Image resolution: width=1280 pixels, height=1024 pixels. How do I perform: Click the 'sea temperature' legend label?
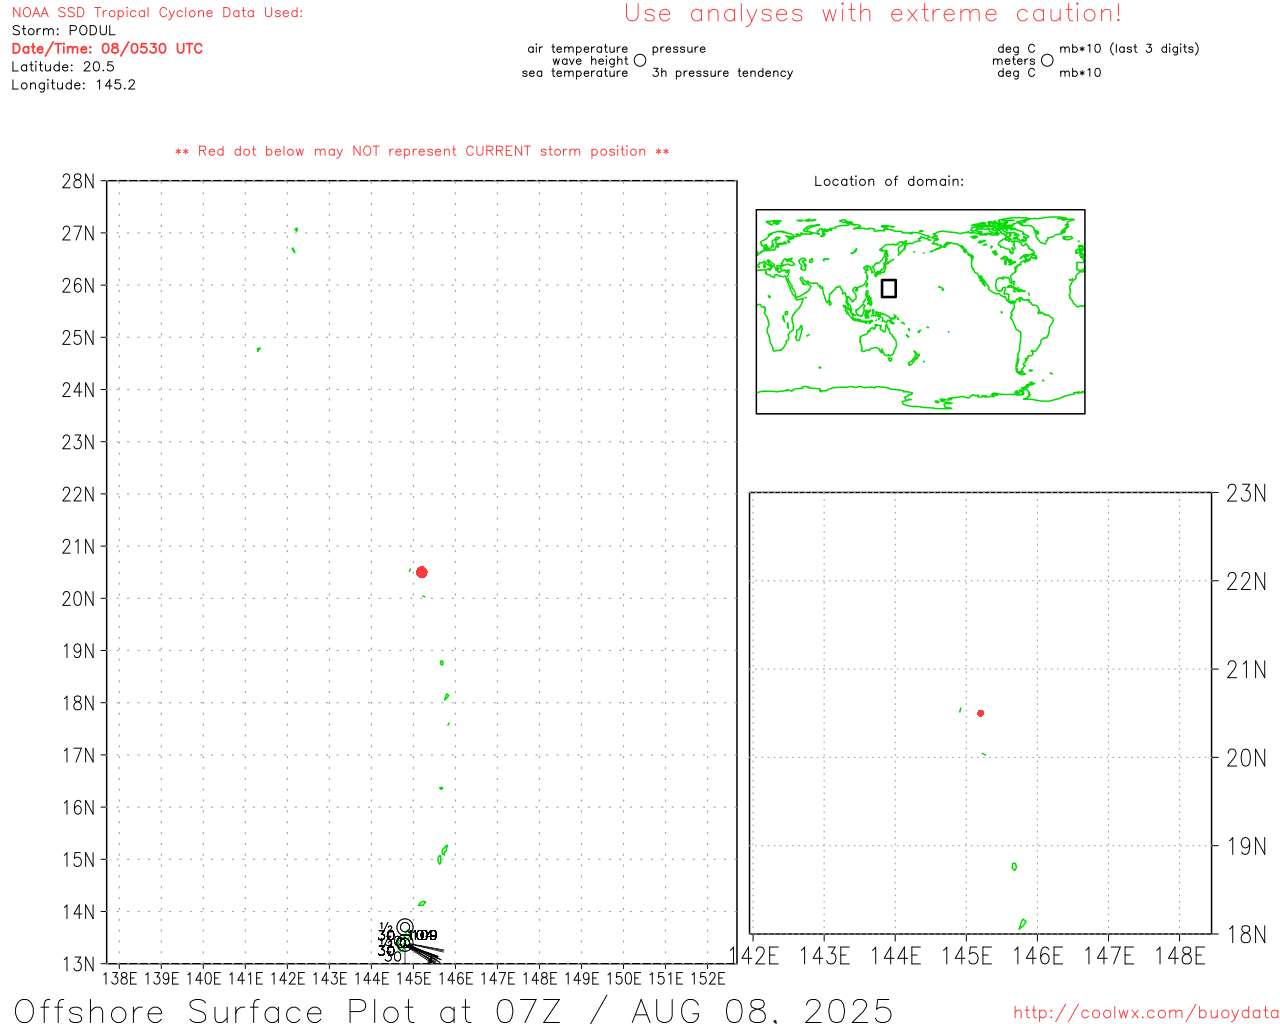[x=575, y=72]
